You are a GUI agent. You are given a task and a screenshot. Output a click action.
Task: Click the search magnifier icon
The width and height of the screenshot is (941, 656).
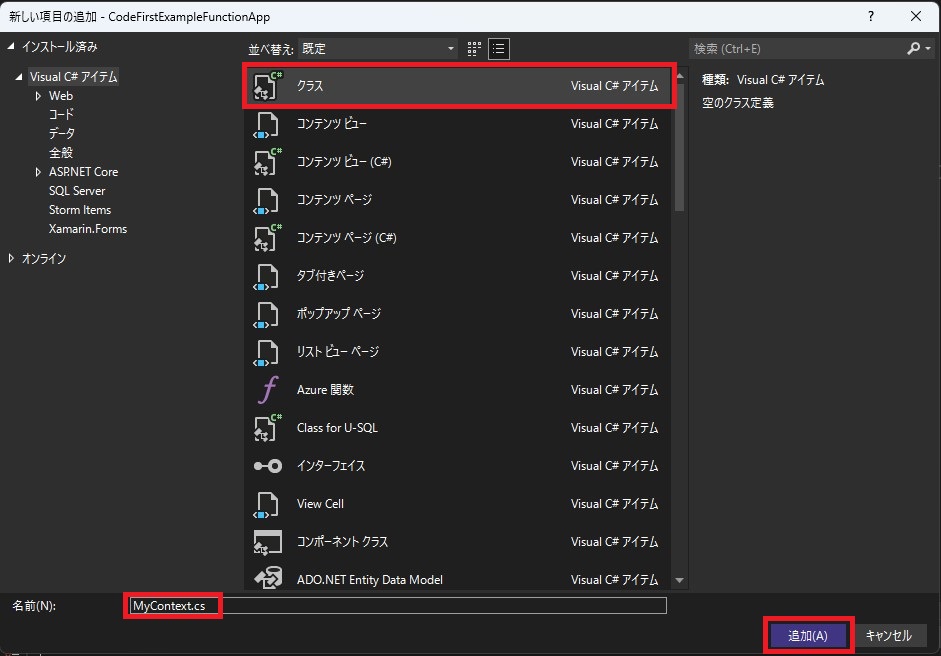pos(913,48)
